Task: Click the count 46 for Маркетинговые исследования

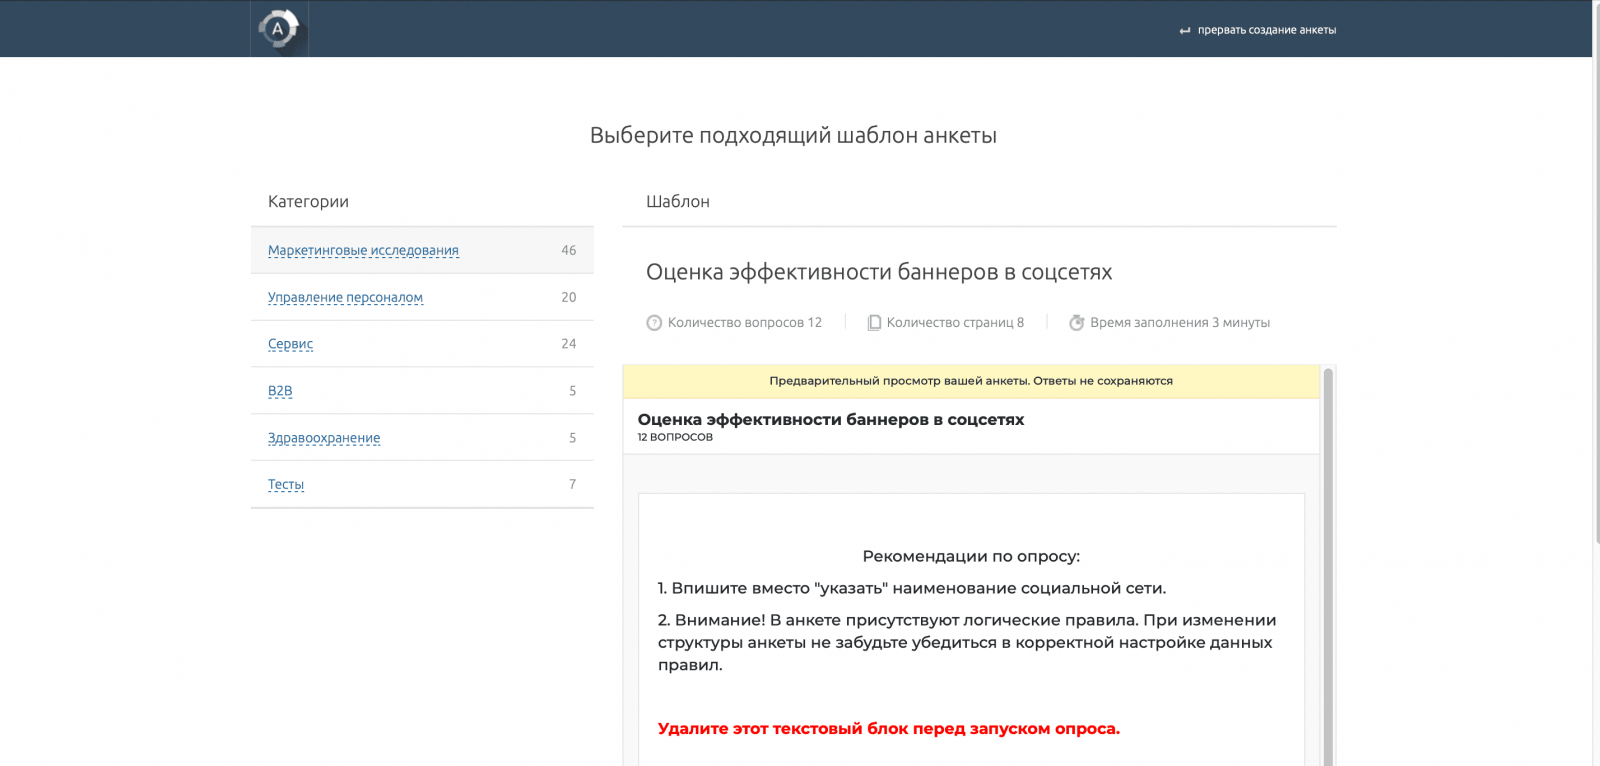Action: (x=568, y=250)
